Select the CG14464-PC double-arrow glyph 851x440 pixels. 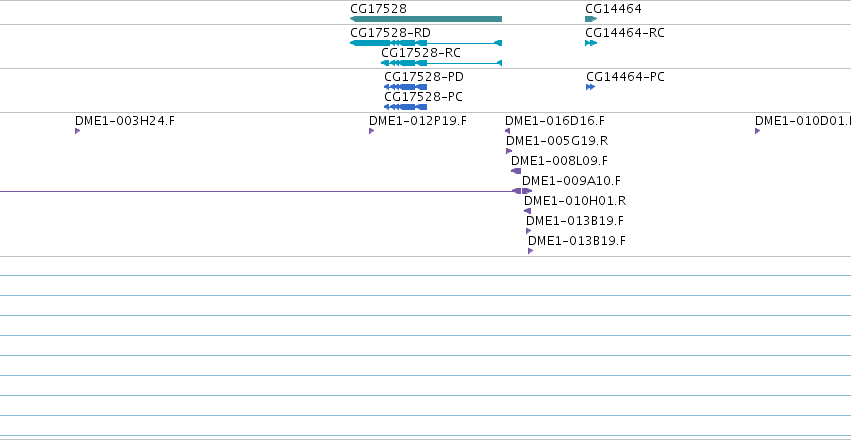pyautogui.click(x=590, y=87)
